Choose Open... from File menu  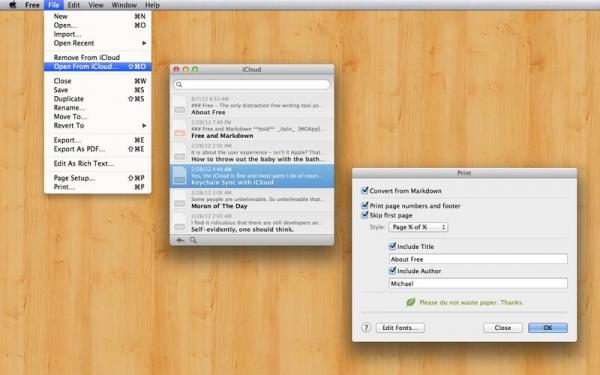pyautogui.click(x=98, y=25)
